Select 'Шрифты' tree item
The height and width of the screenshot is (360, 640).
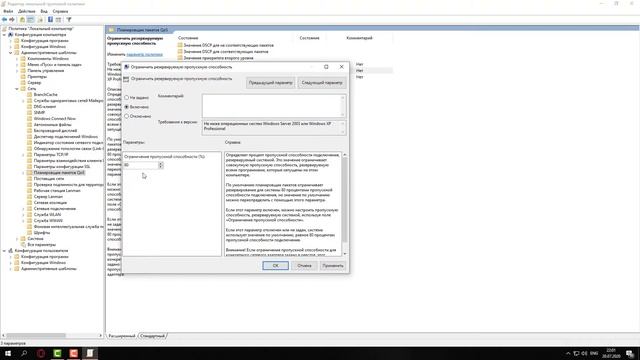(x=42, y=233)
